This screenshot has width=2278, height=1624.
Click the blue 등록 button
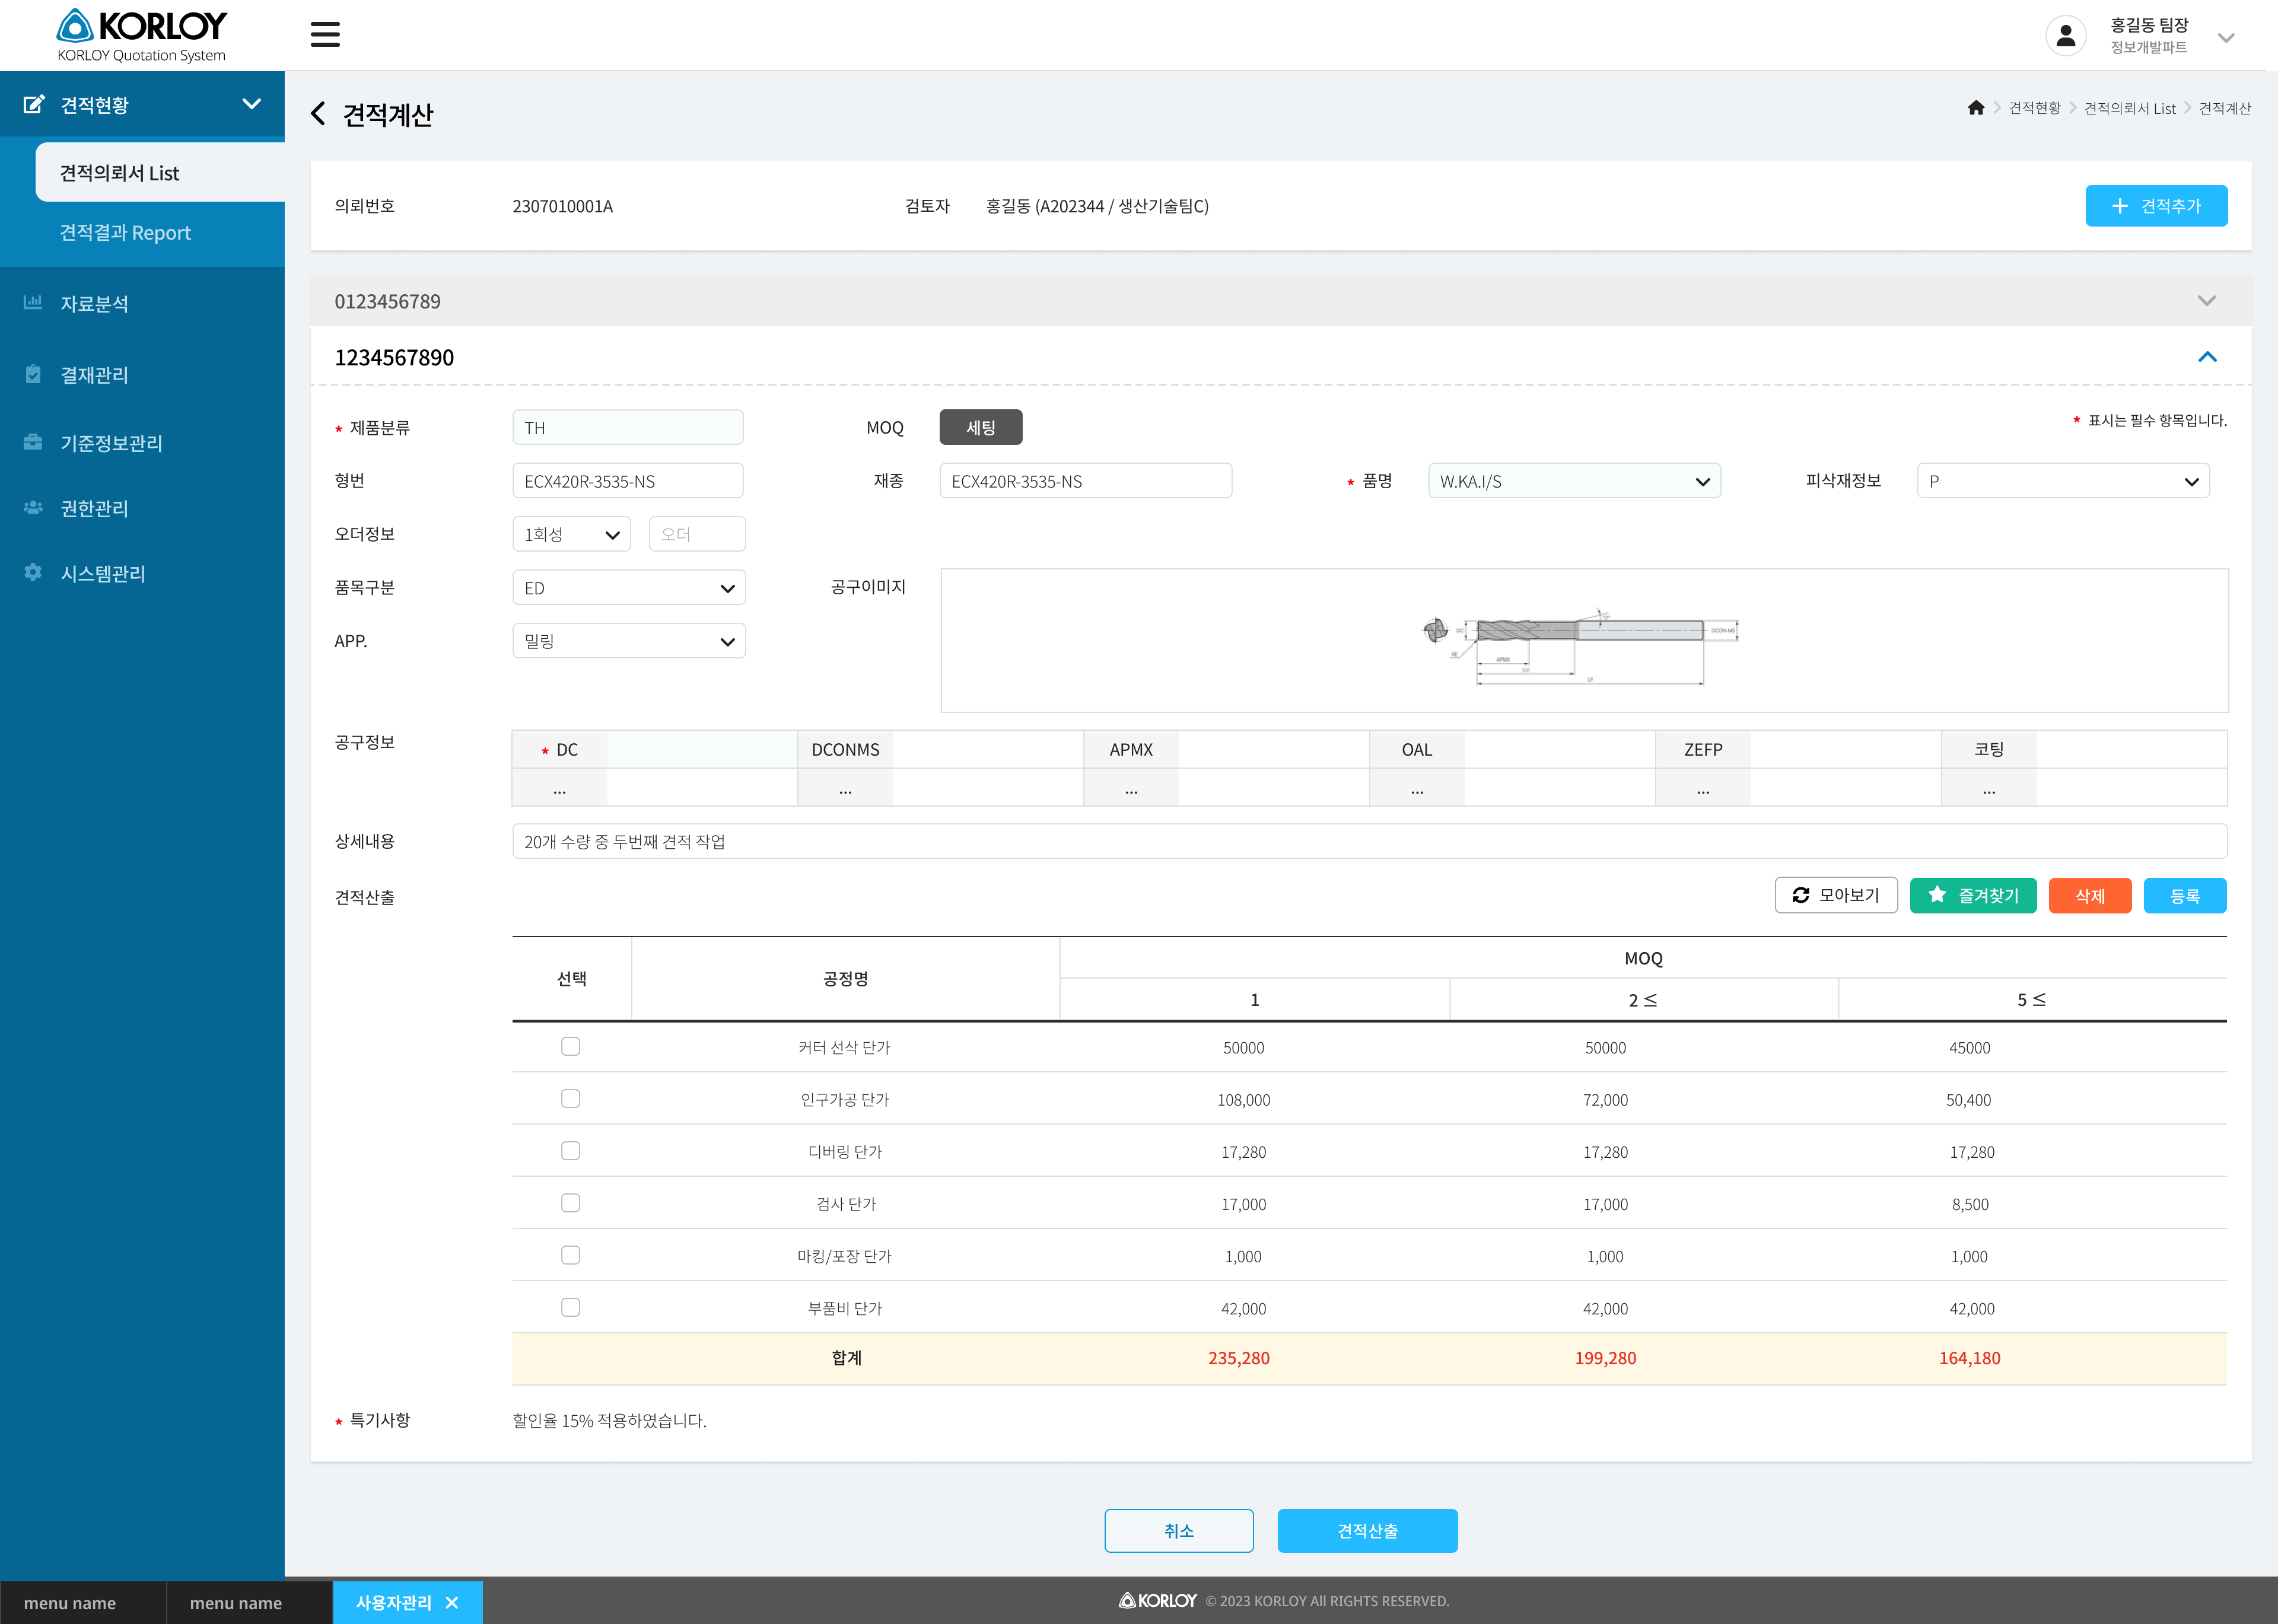point(2185,895)
